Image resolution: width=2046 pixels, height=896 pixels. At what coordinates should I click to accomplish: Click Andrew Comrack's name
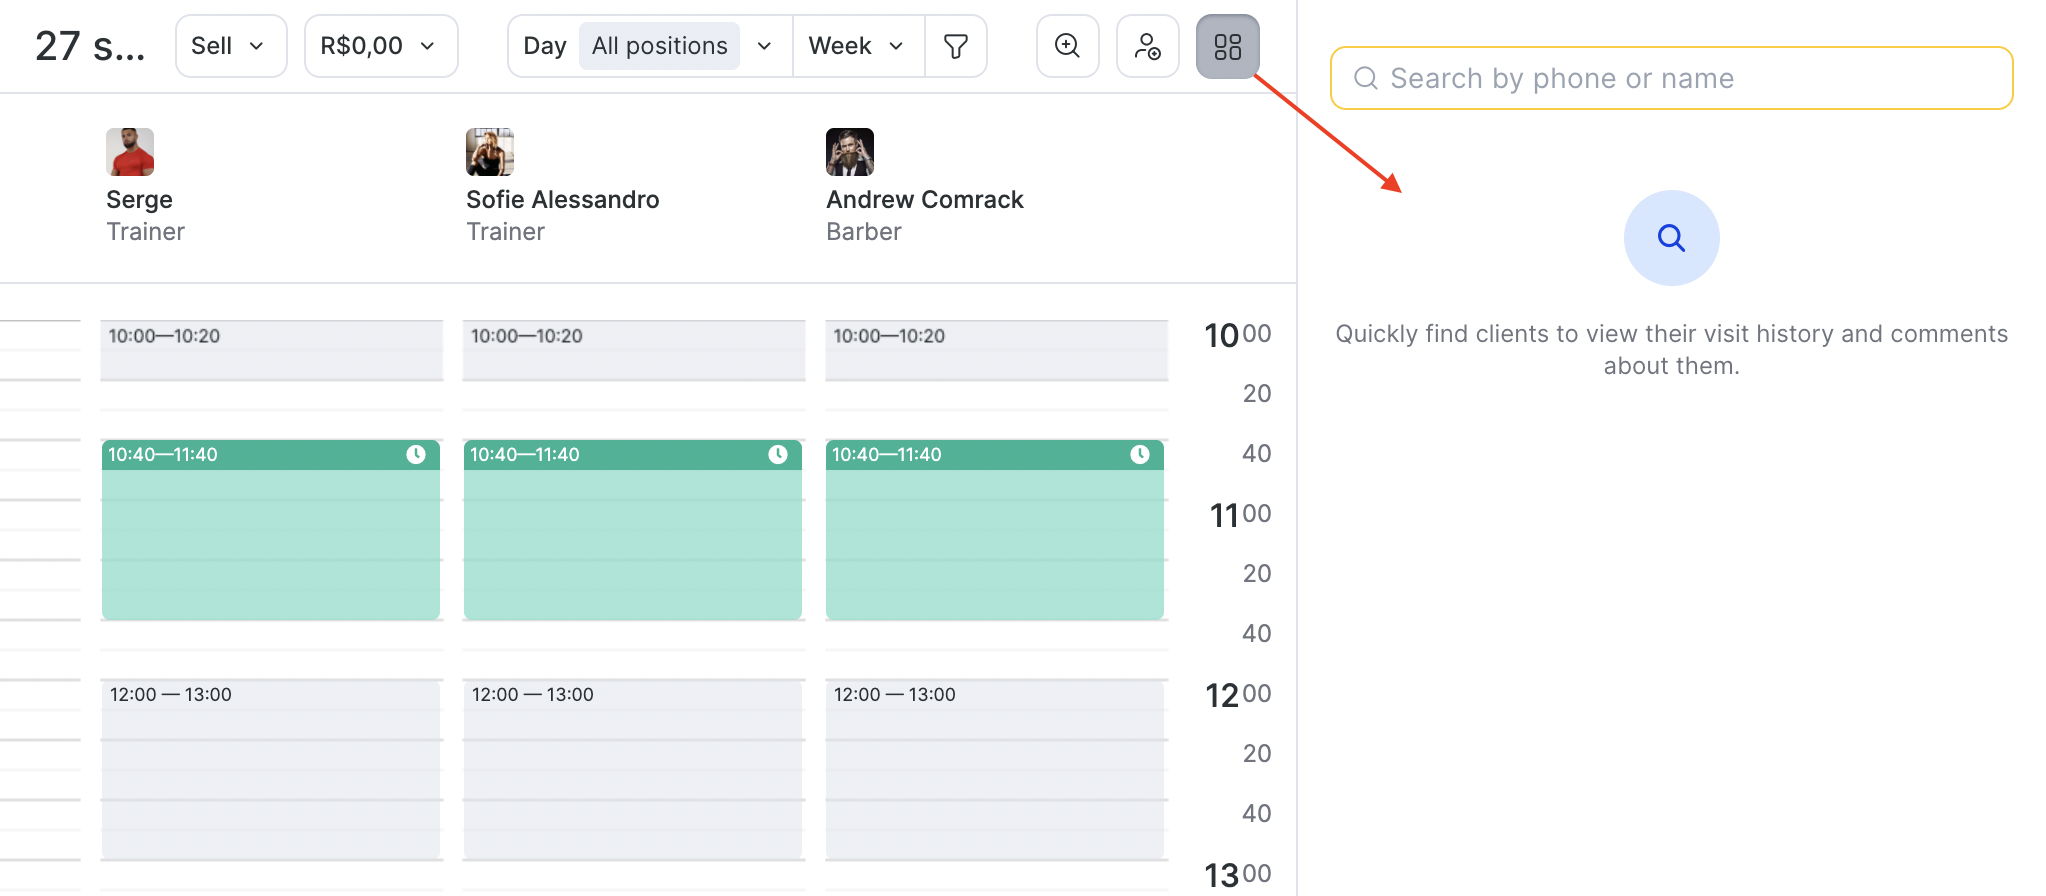924,200
